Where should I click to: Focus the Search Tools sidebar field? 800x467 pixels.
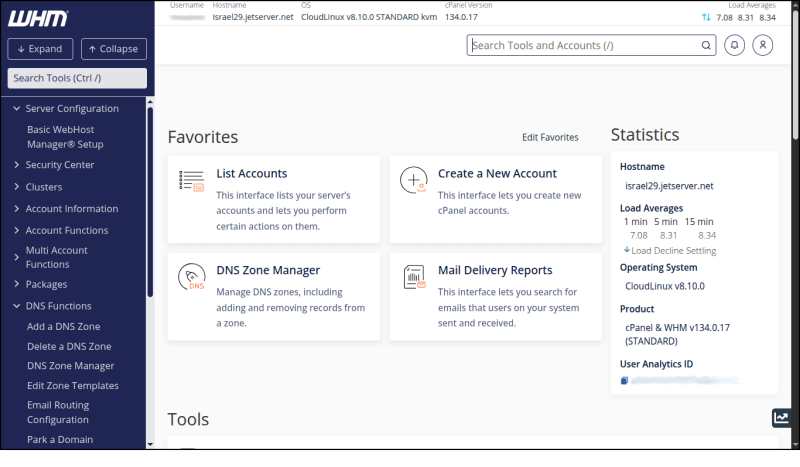pyautogui.click(x=77, y=78)
